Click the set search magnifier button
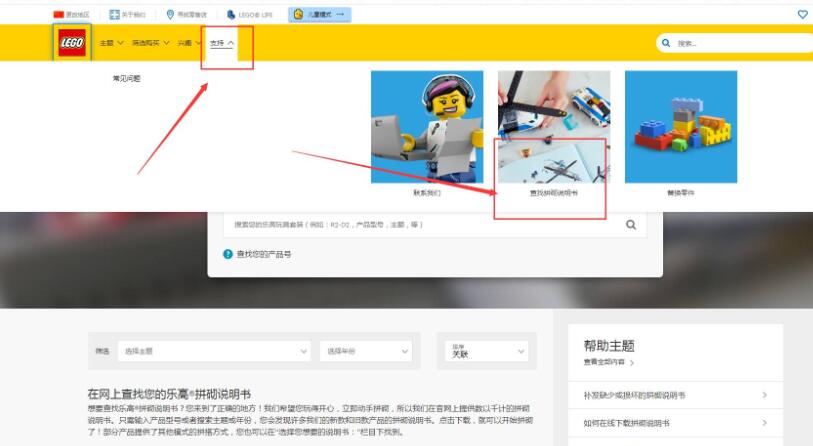This screenshot has height=446, width=813. tap(631, 225)
